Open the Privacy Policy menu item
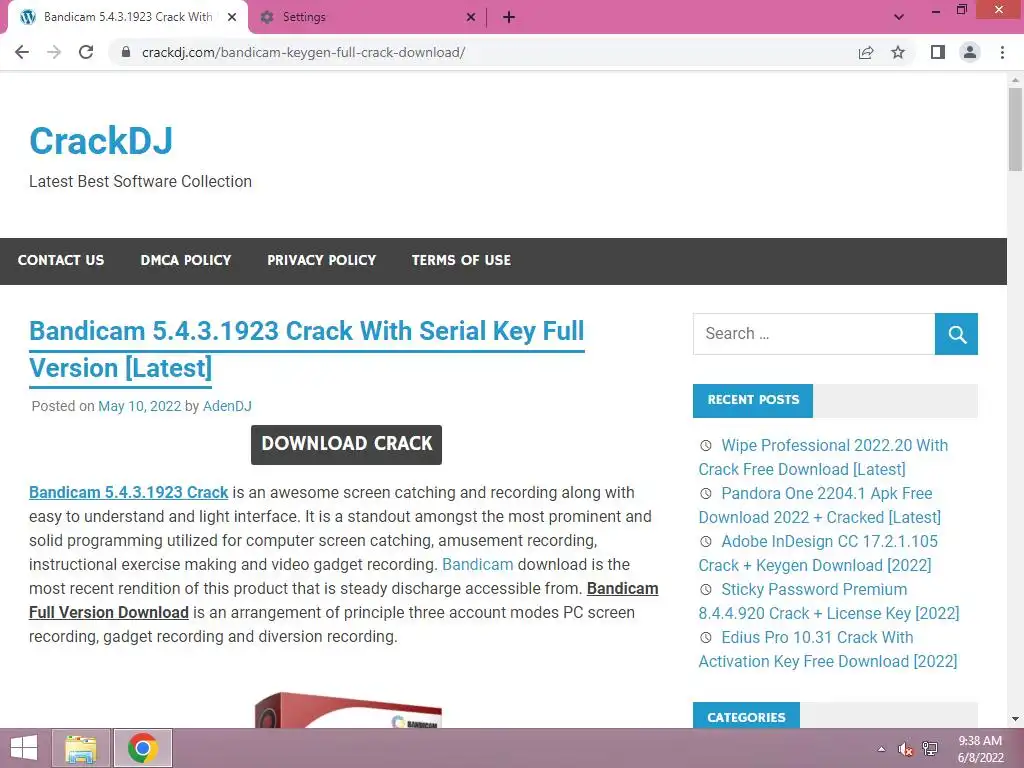The width and height of the screenshot is (1024, 768). tap(321, 260)
